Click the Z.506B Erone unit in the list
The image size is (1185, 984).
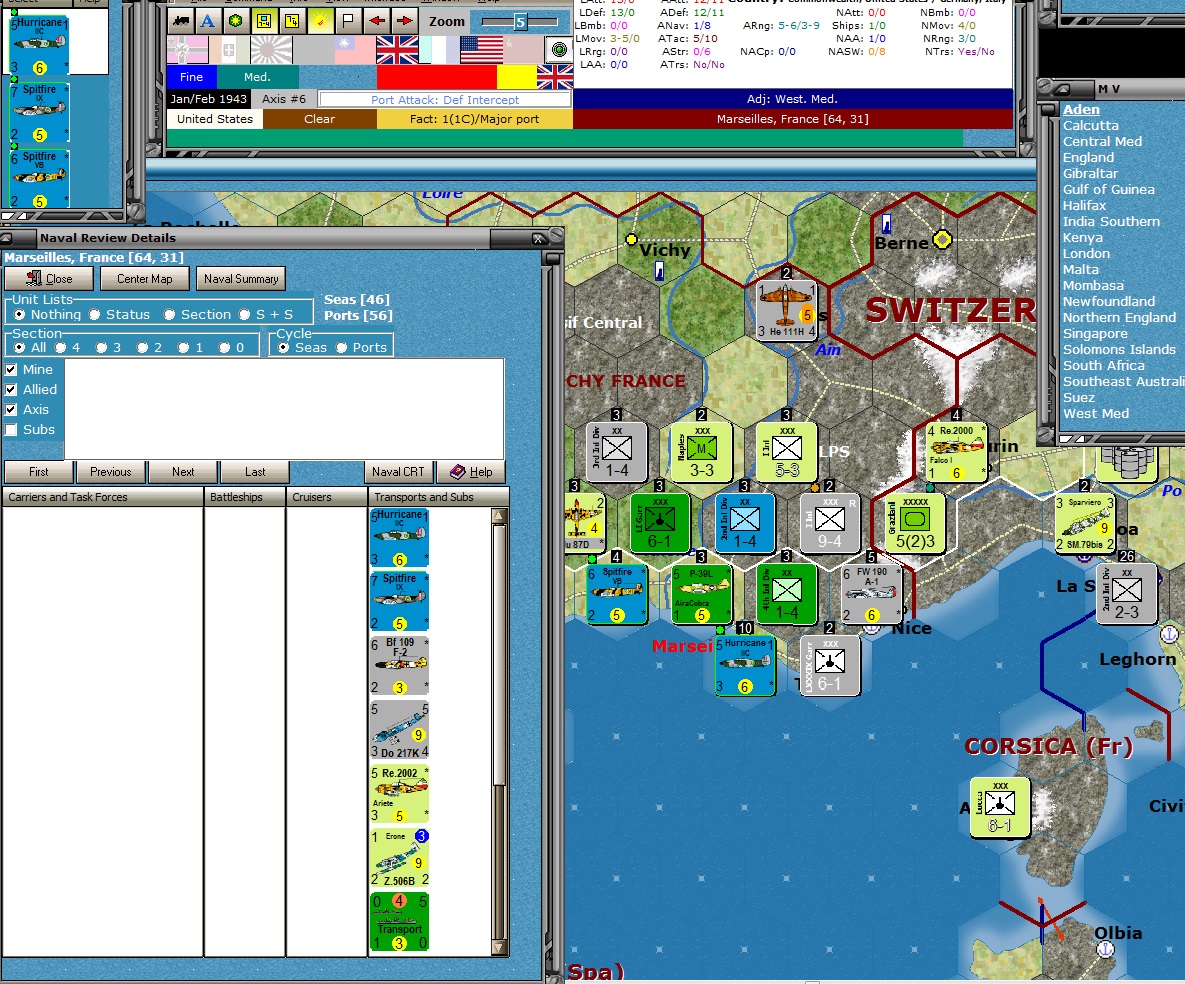[399, 858]
